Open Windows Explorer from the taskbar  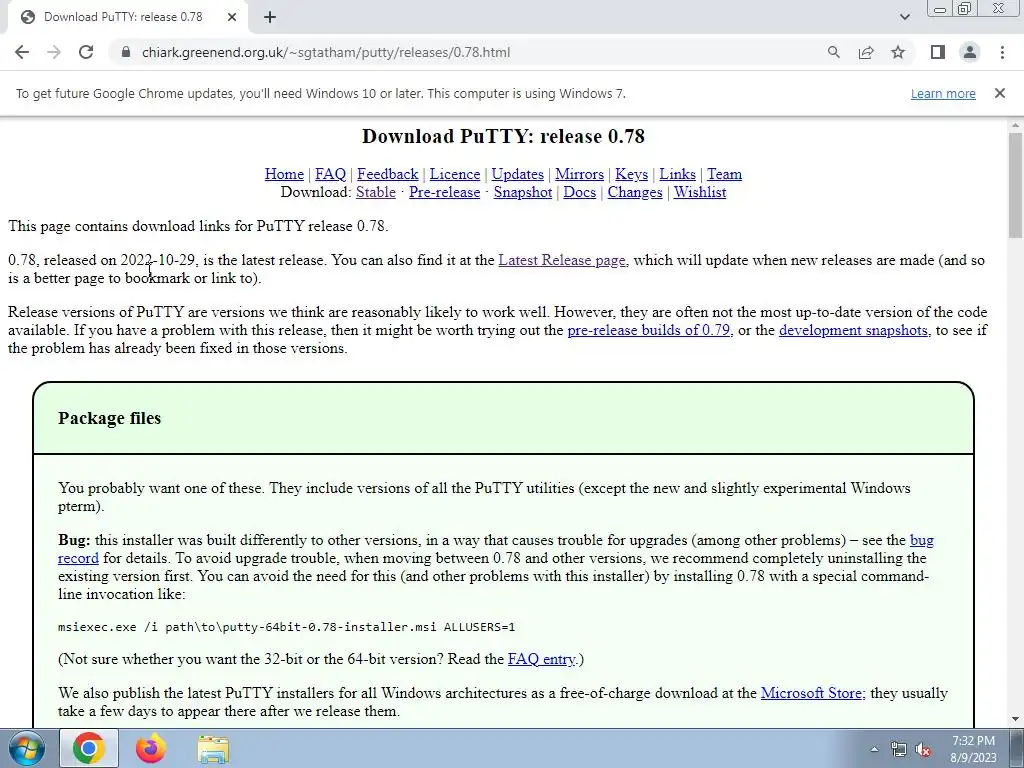(213, 750)
